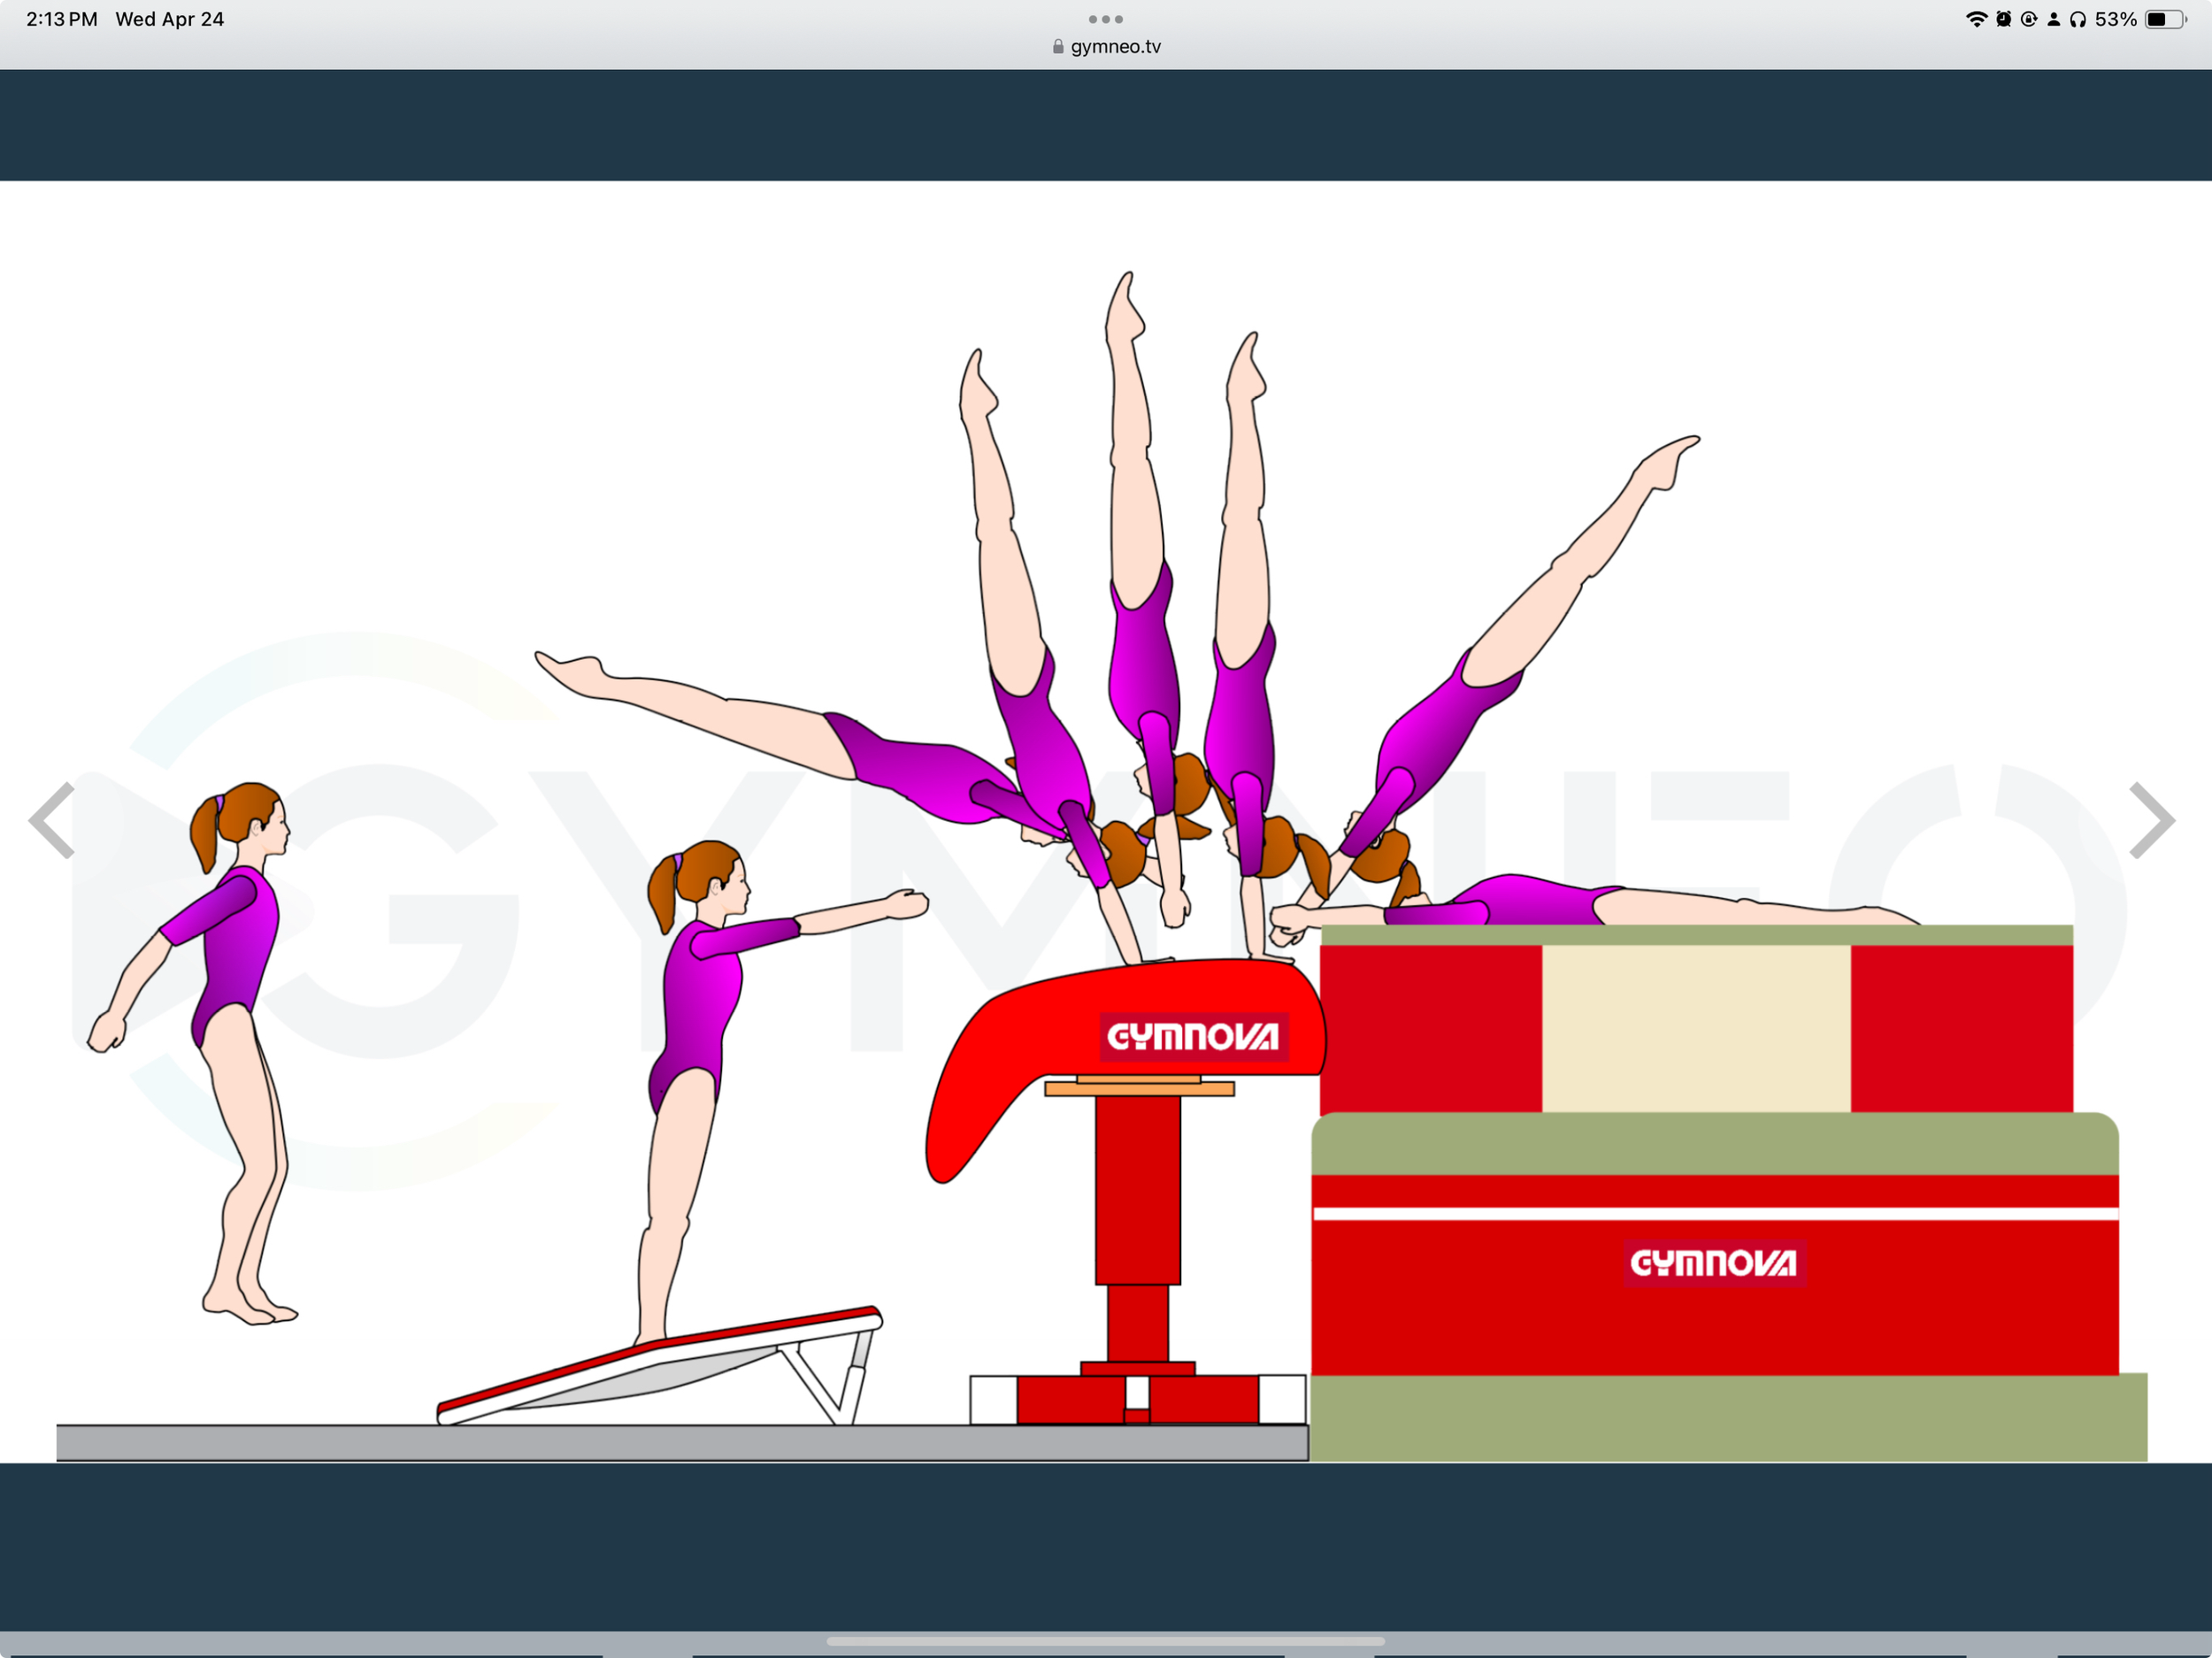2212x1658 pixels.
Task: Open the Wi-Fi status icon
Action: [x=1977, y=18]
